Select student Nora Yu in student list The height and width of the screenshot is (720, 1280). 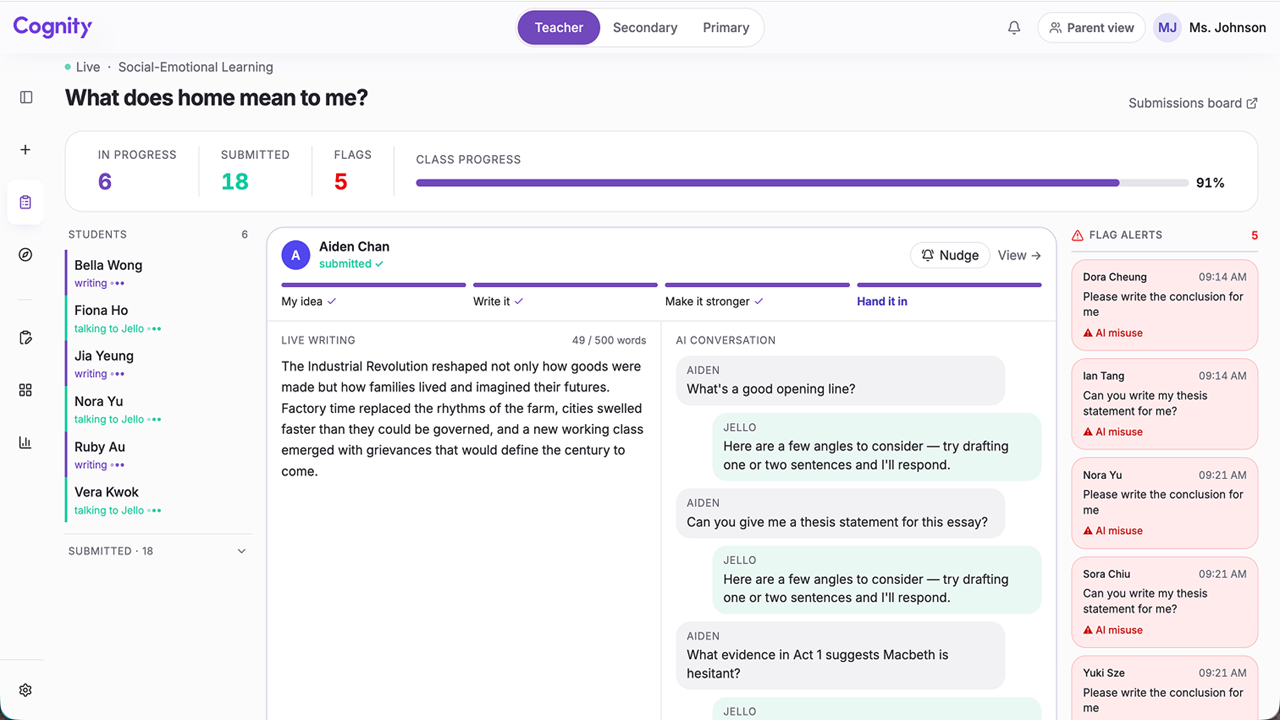click(158, 409)
